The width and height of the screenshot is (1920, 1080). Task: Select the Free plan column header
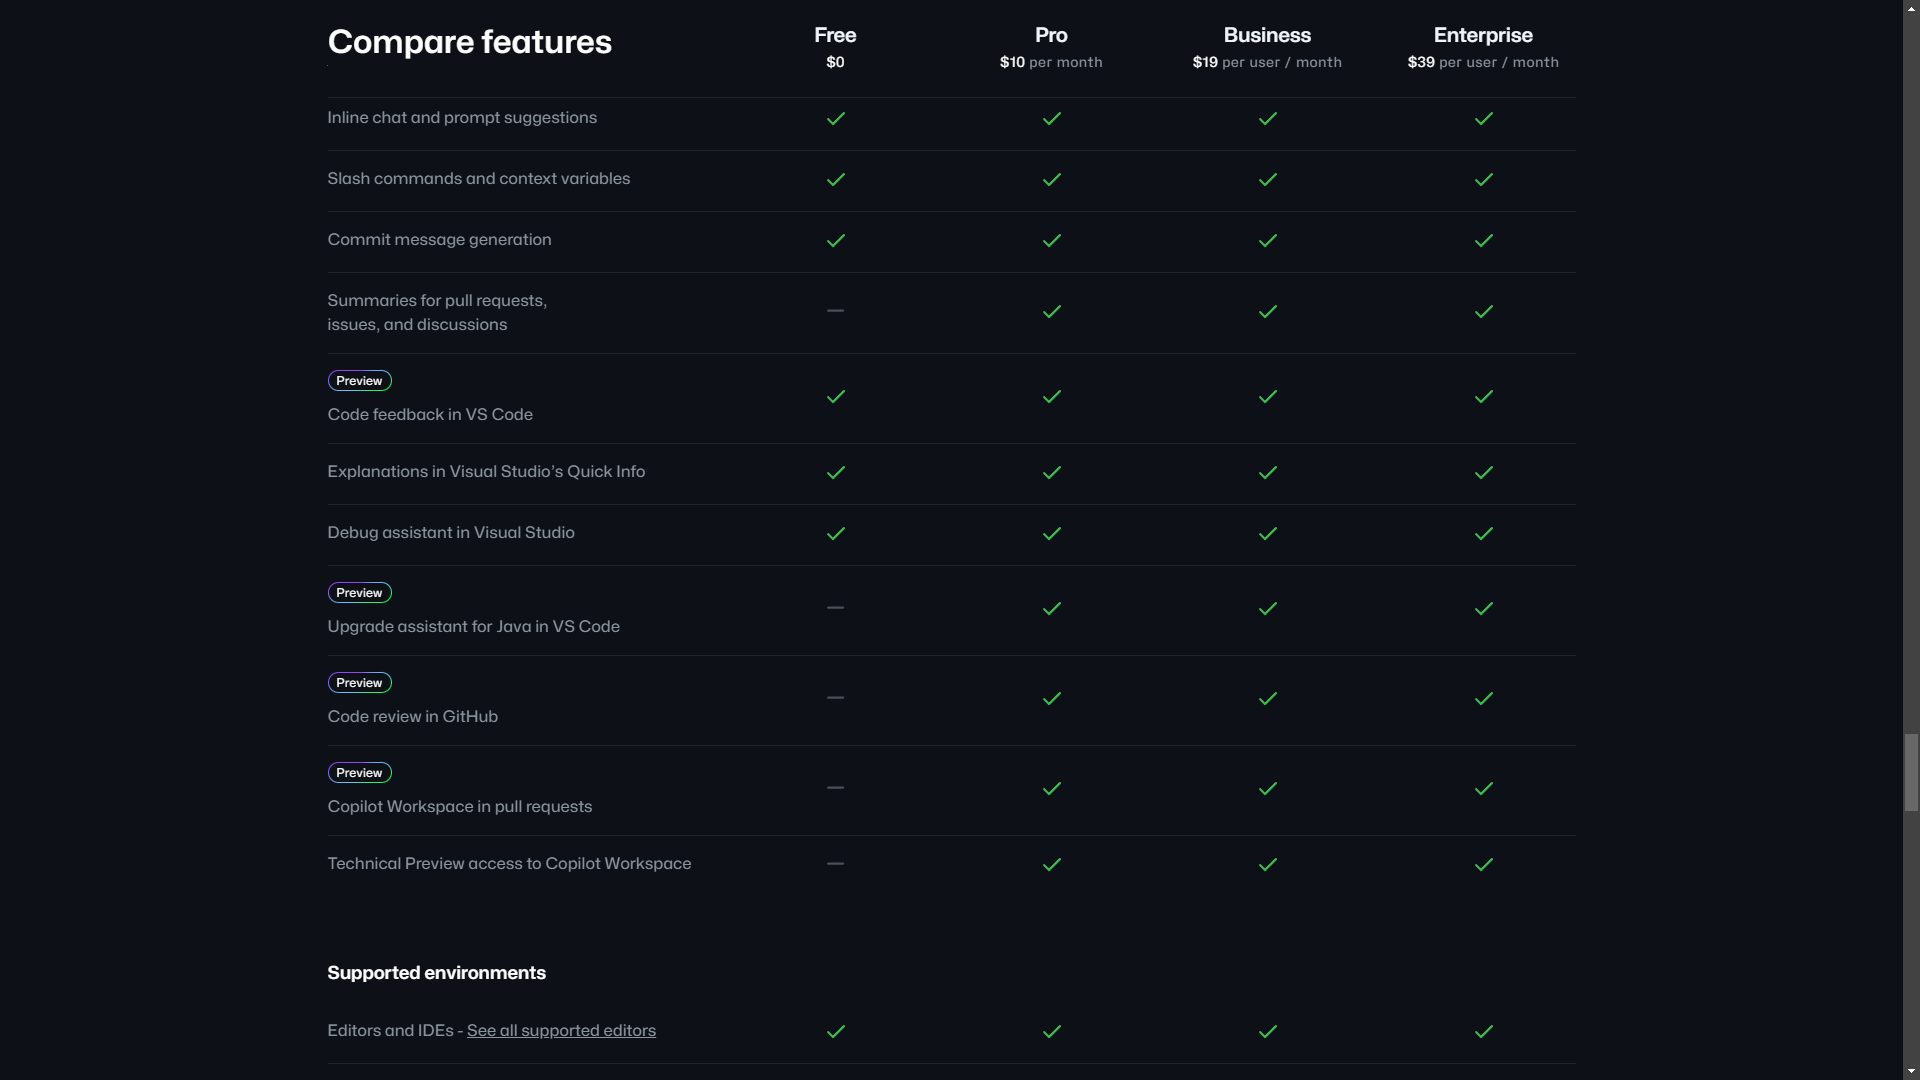tap(835, 36)
